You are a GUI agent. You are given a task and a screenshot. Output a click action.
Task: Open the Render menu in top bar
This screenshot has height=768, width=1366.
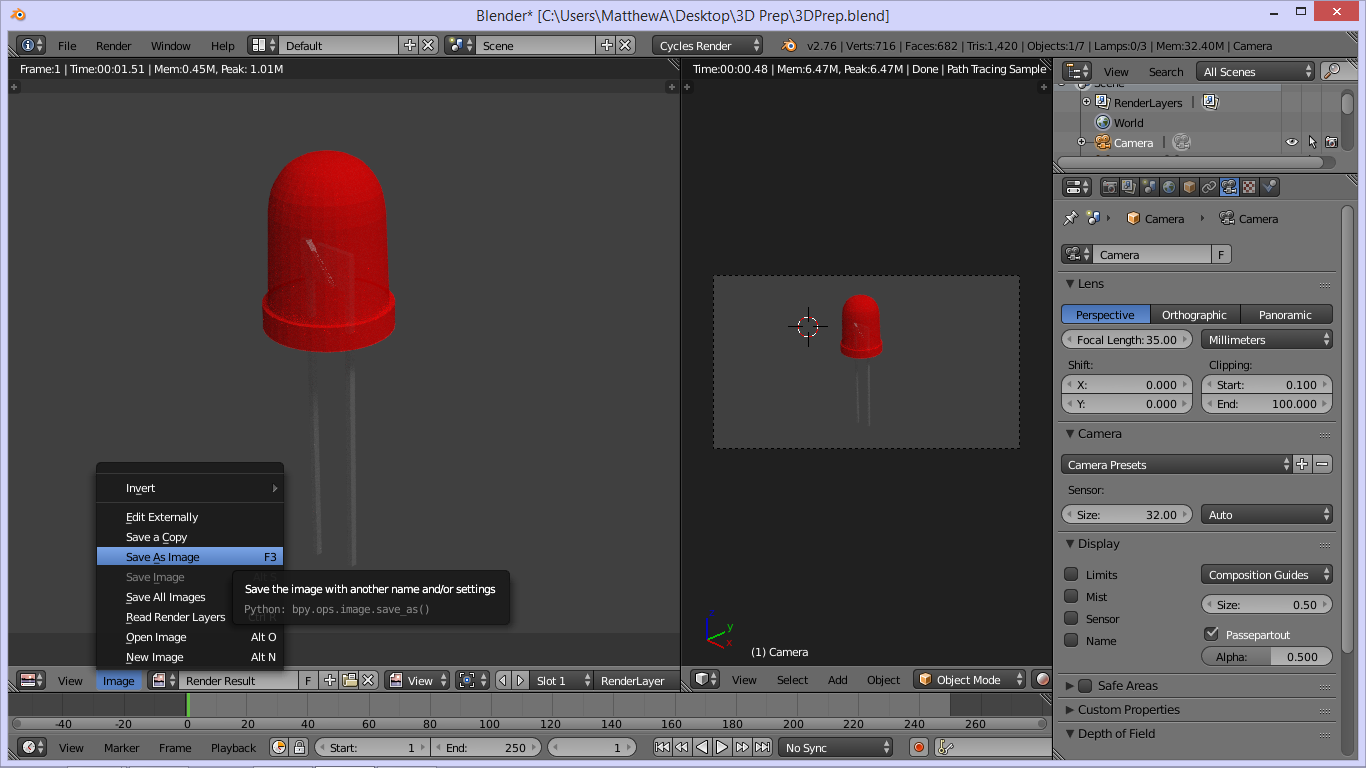pos(114,45)
